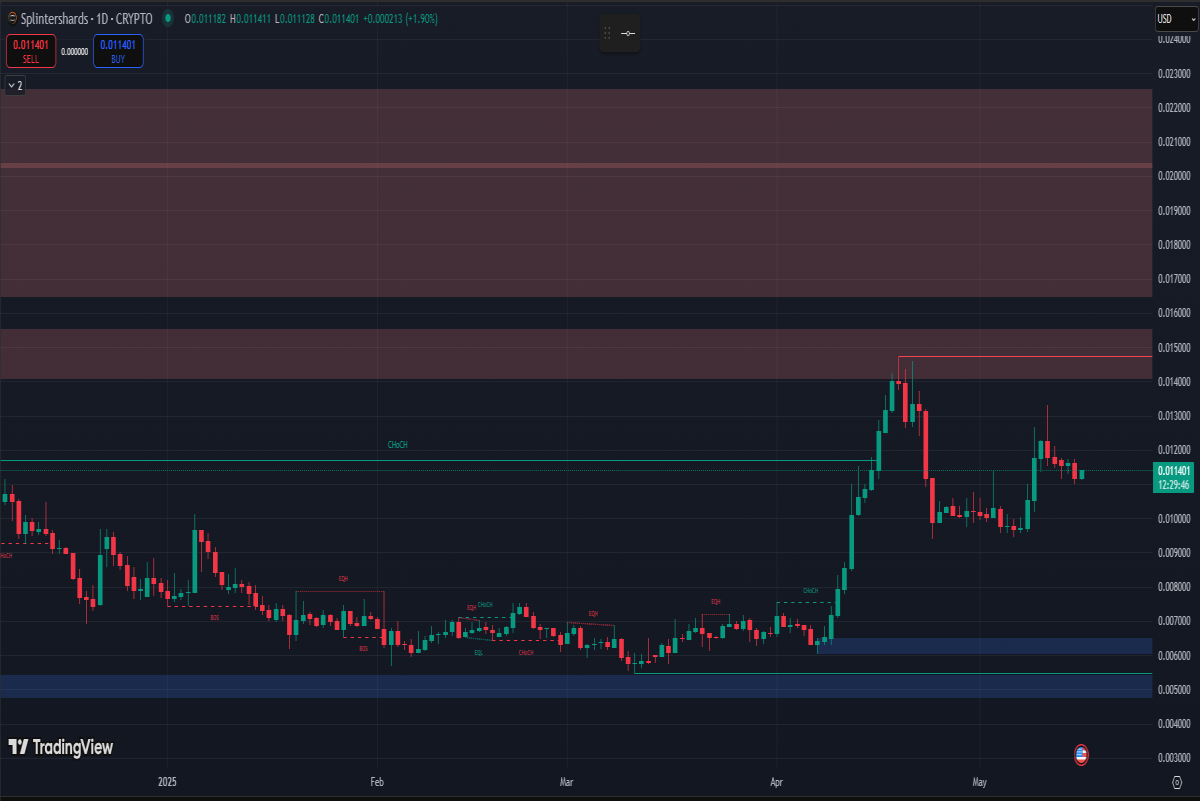Click the Apr label on time axis
The width and height of the screenshot is (1200, 801).
pyautogui.click(x=777, y=780)
